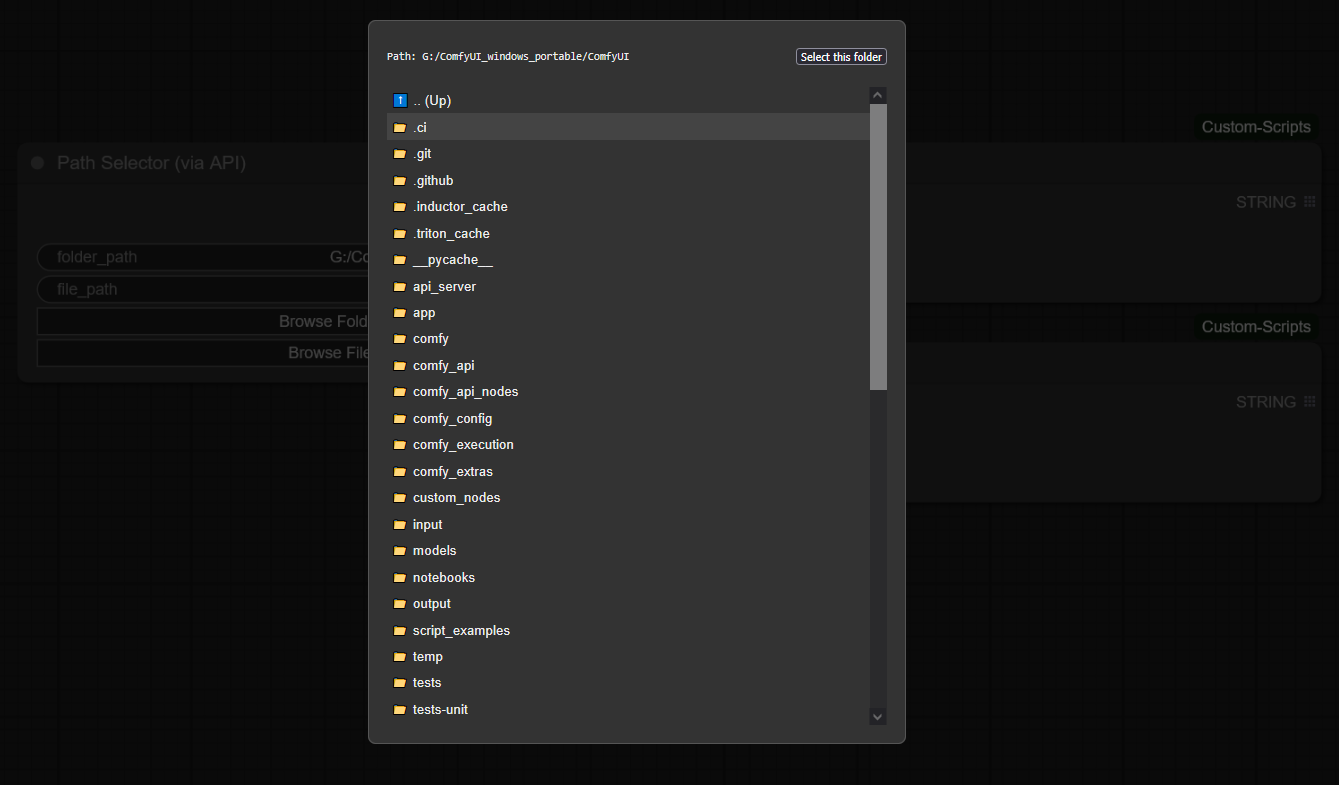Click the folder icon next to comfy
Viewport: 1339px width, 785px height.
tap(400, 339)
